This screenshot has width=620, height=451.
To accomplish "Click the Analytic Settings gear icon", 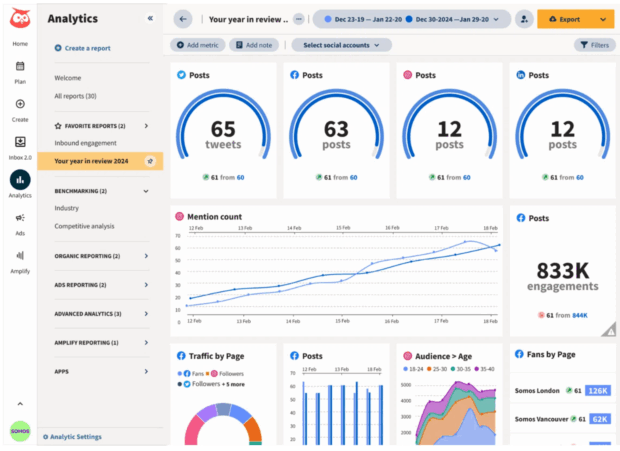I will pyautogui.click(x=45, y=437).
